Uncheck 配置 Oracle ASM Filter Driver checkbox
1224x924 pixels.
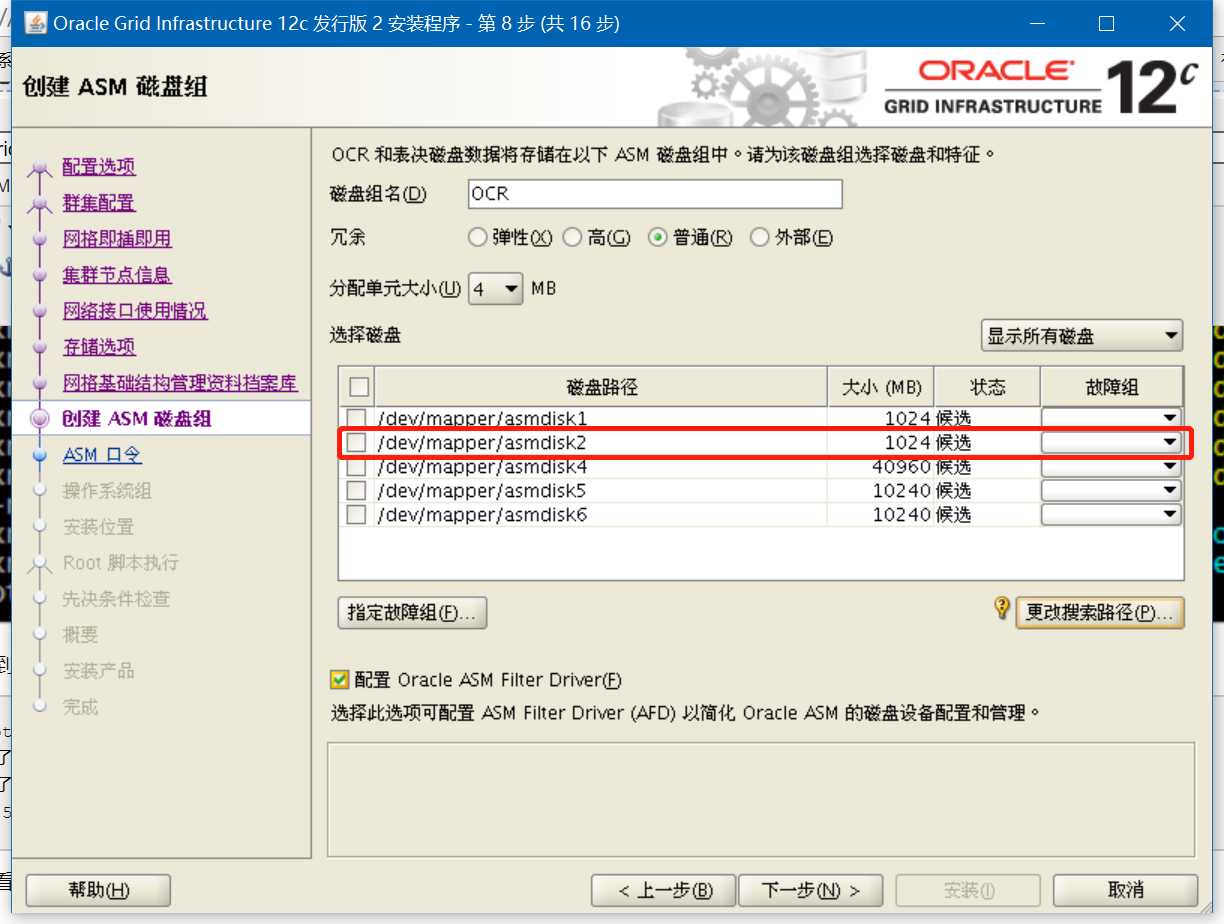(x=339, y=680)
